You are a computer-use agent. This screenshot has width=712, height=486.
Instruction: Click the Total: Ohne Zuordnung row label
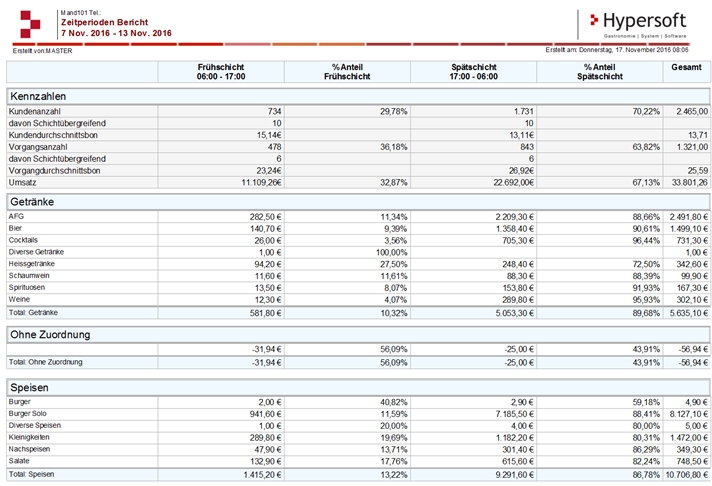point(45,362)
